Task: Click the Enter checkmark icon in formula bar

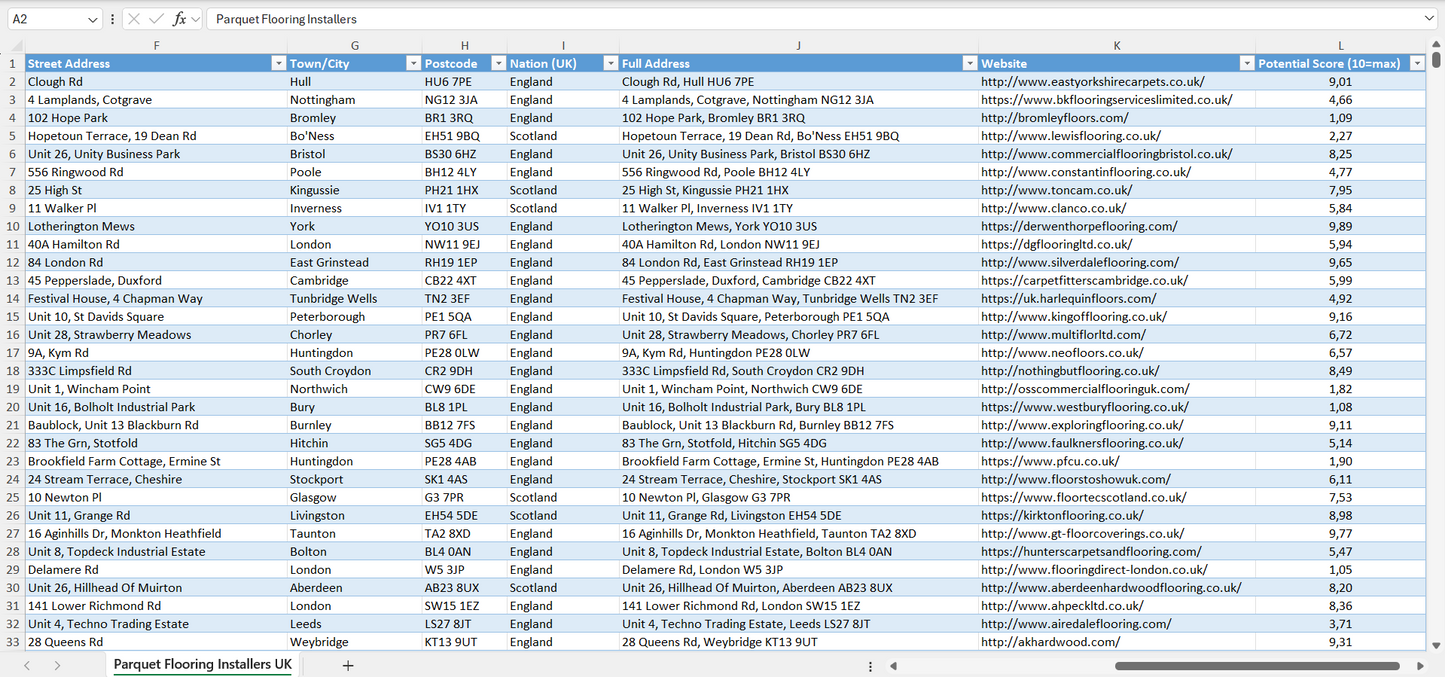Action: (x=156, y=19)
